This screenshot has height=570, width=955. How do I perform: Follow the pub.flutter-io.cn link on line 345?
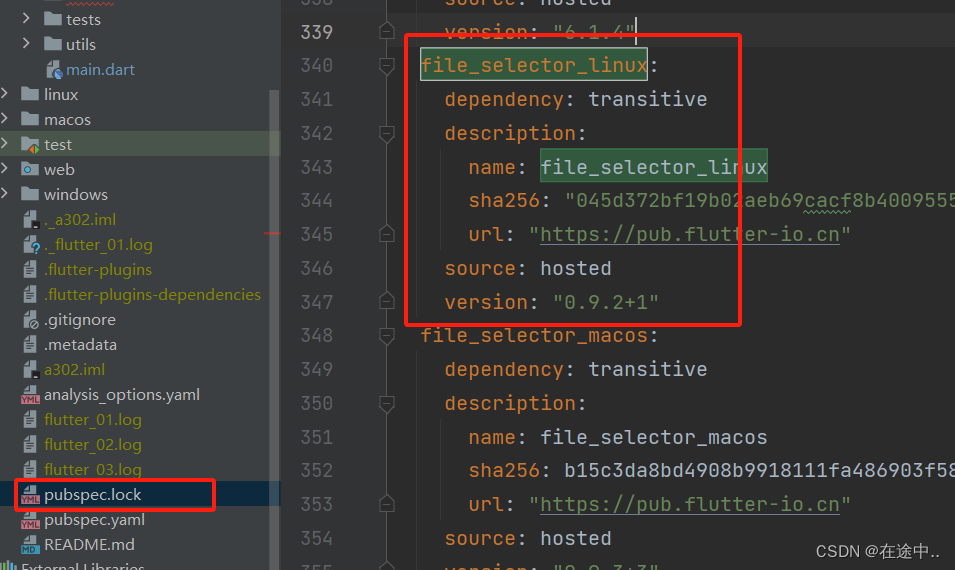click(689, 234)
